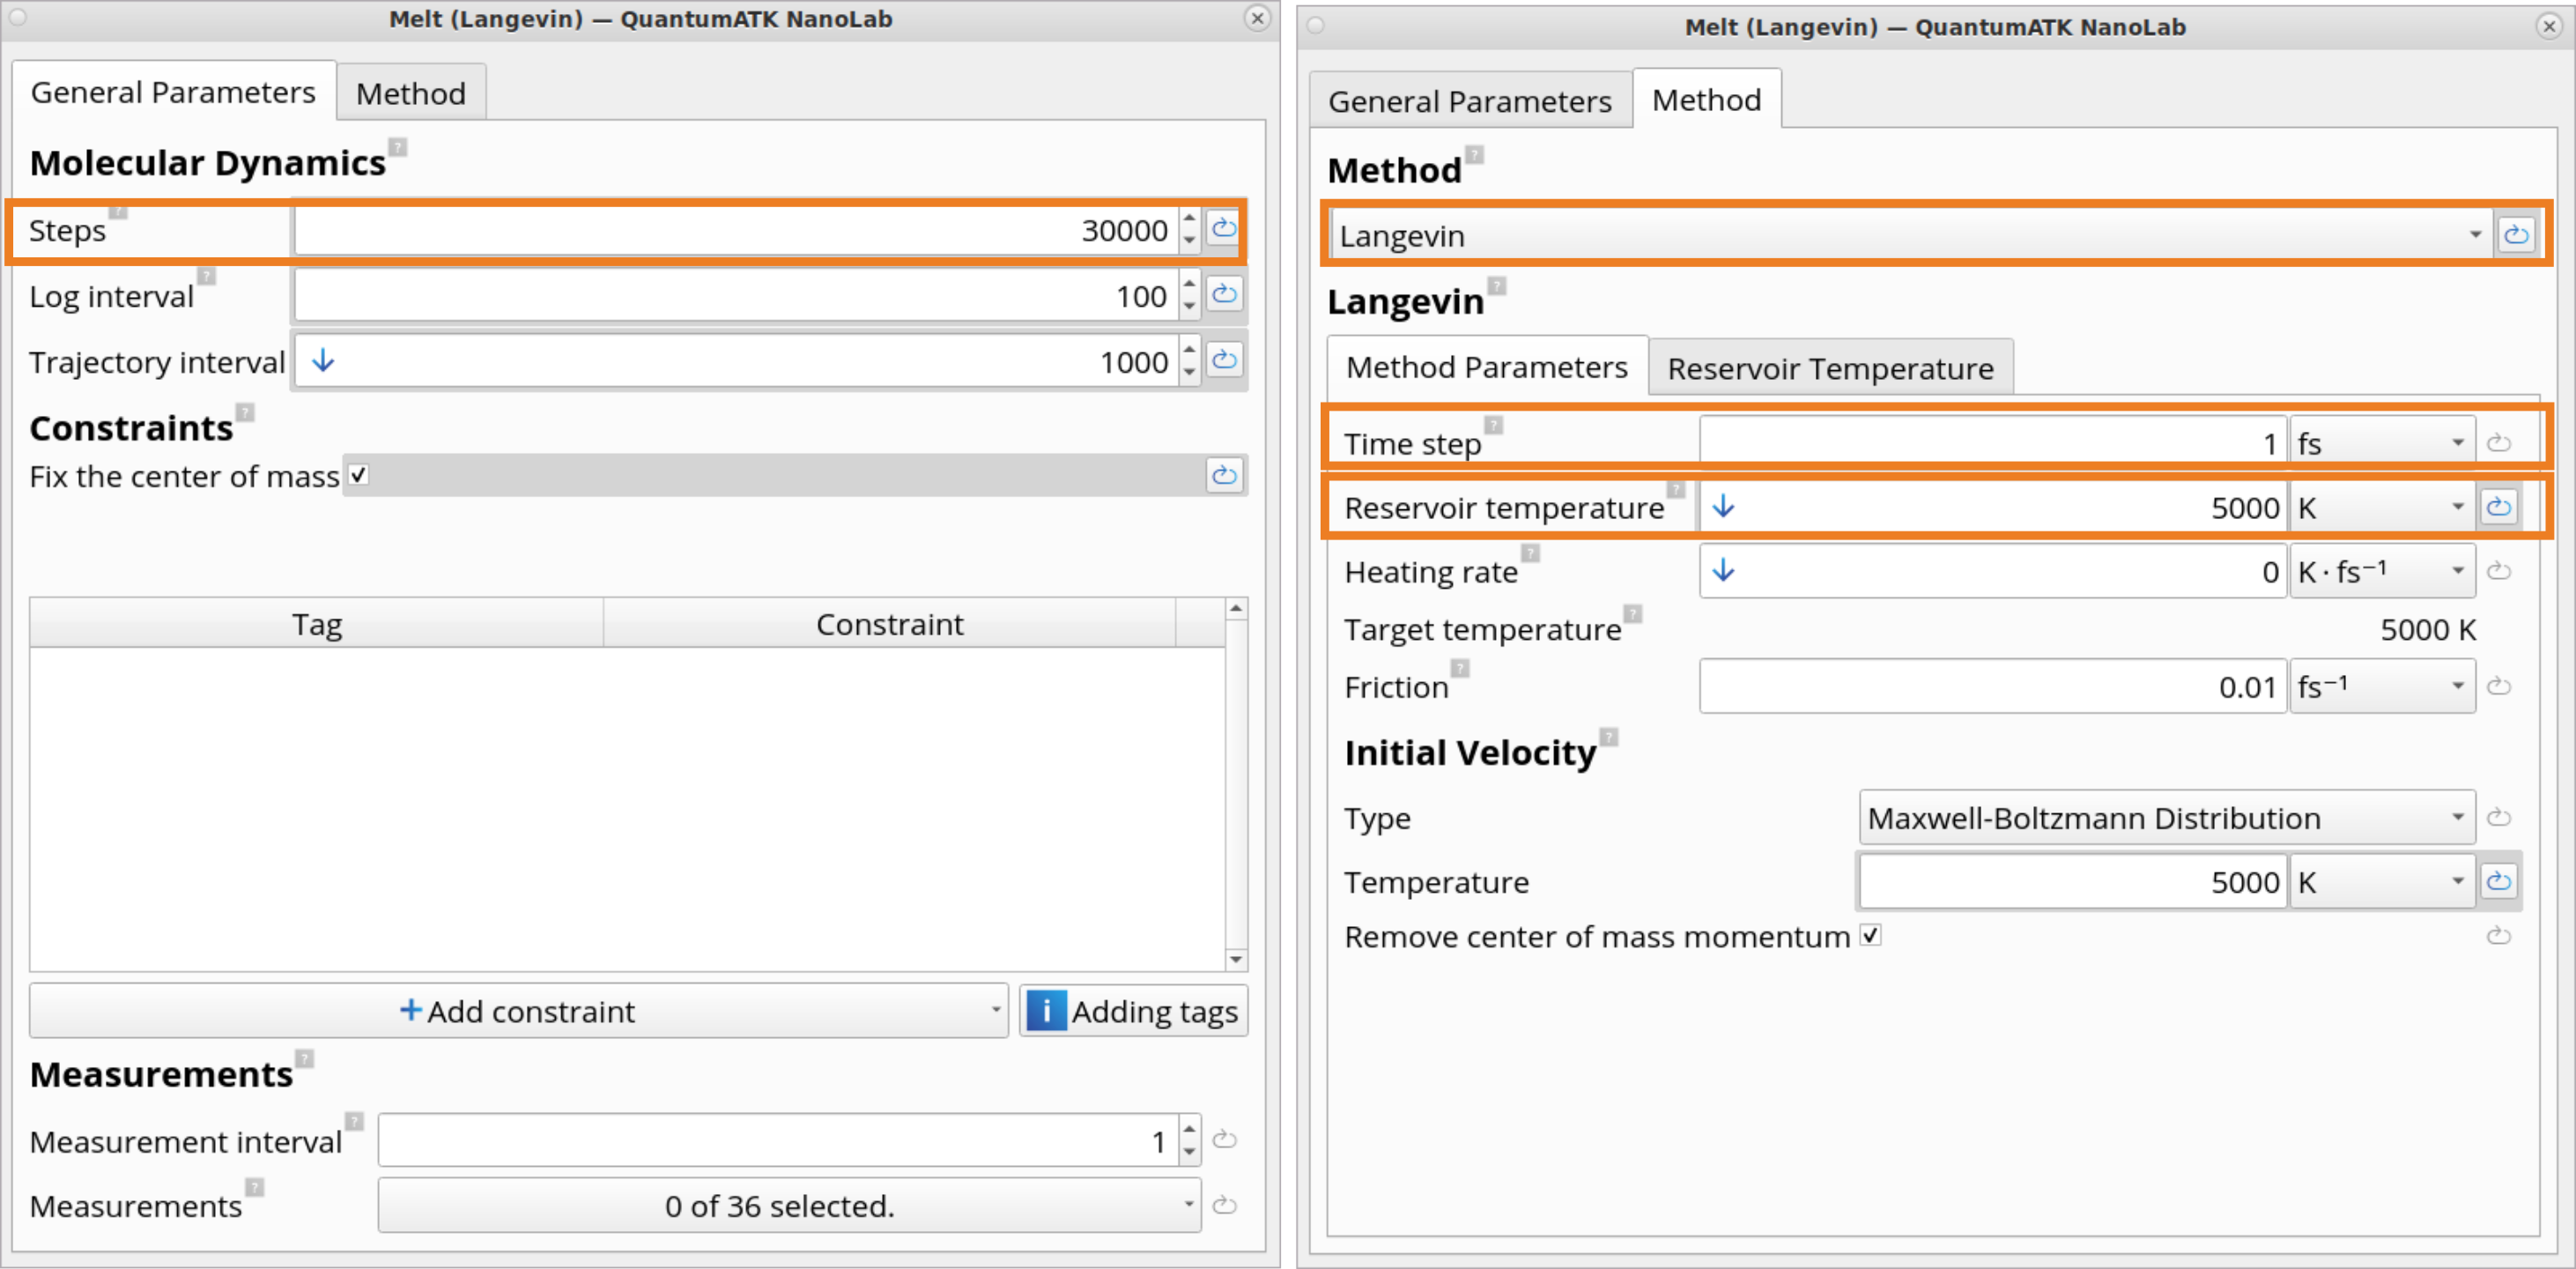Reset the Trajectory interval value icon

[1224, 360]
